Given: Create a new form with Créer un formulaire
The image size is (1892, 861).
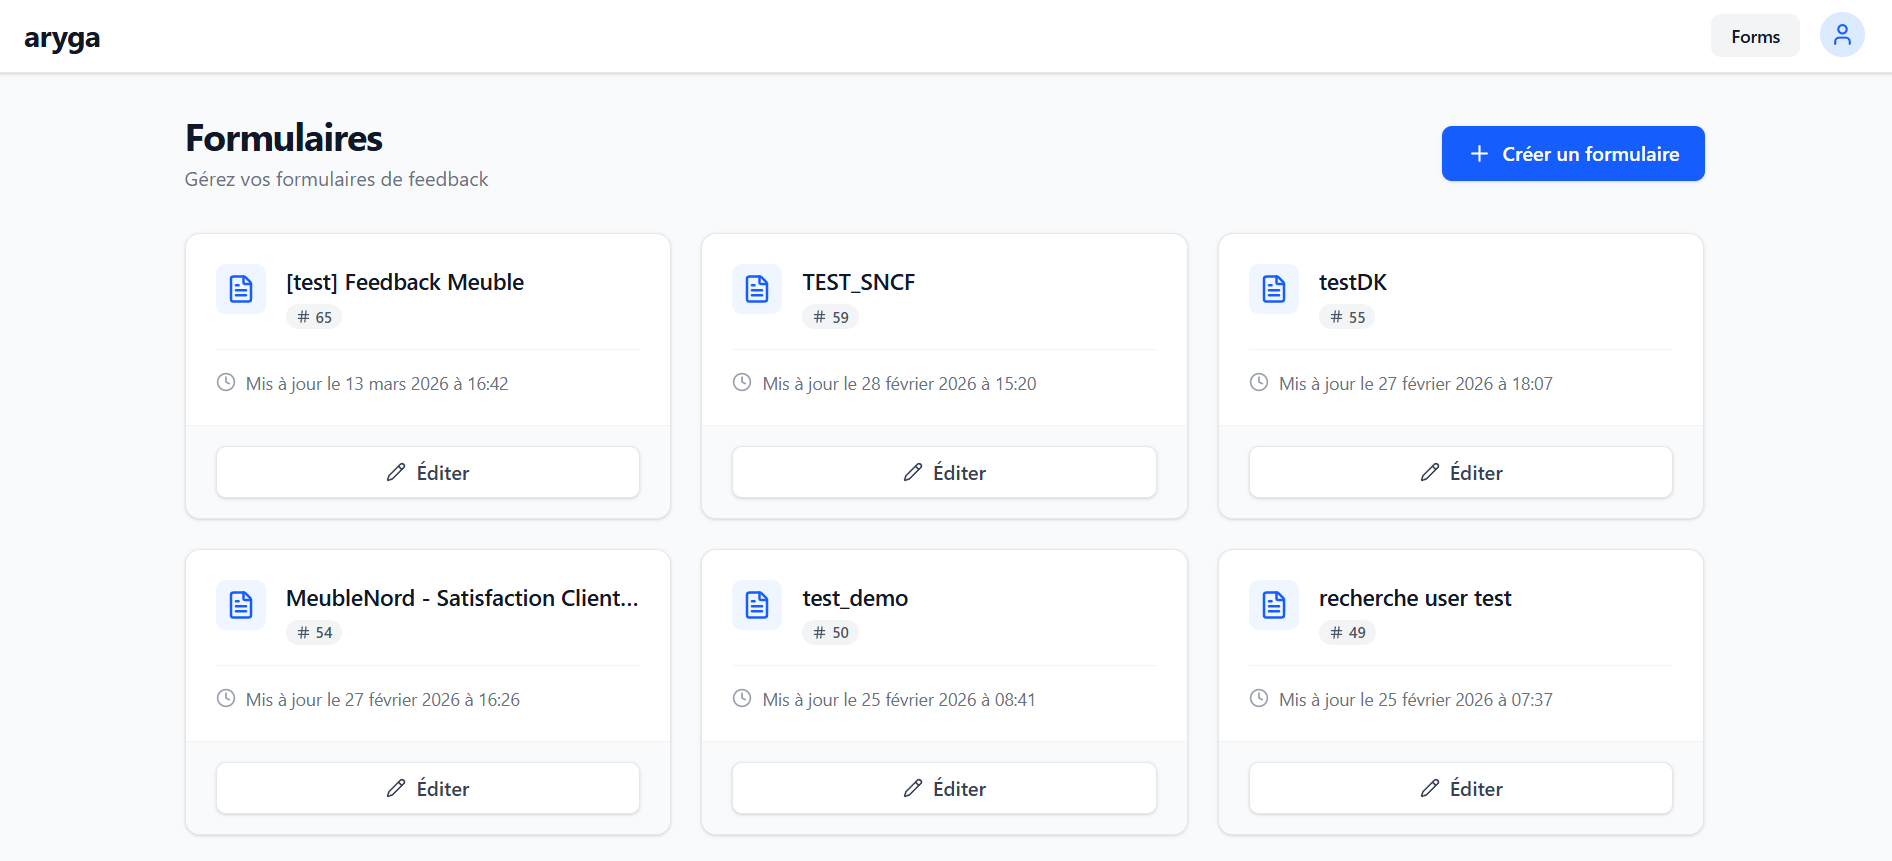Looking at the screenshot, I should (x=1573, y=154).
